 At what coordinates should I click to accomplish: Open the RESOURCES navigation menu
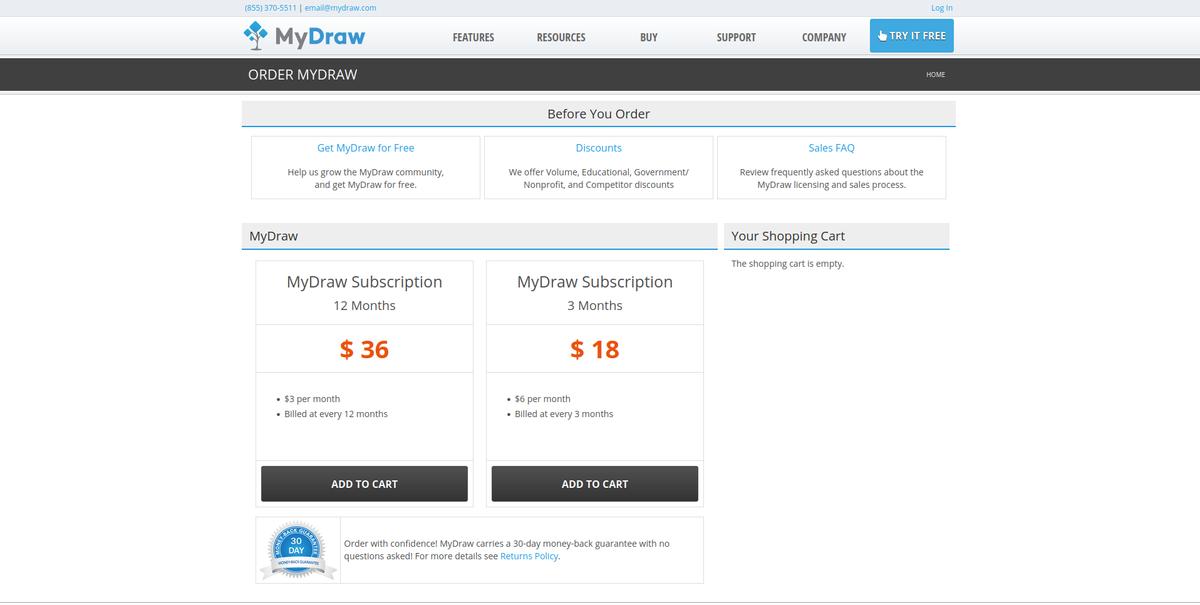coord(561,37)
